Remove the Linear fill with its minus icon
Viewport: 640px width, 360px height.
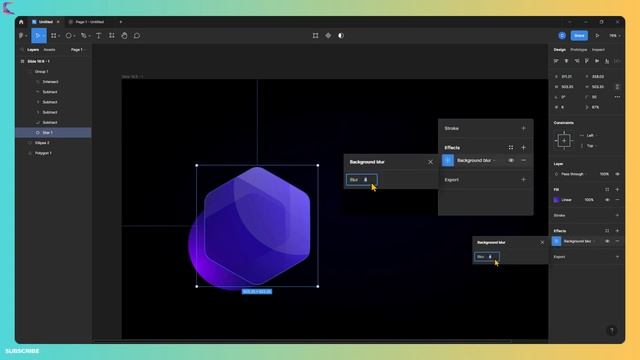tap(617, 200)
